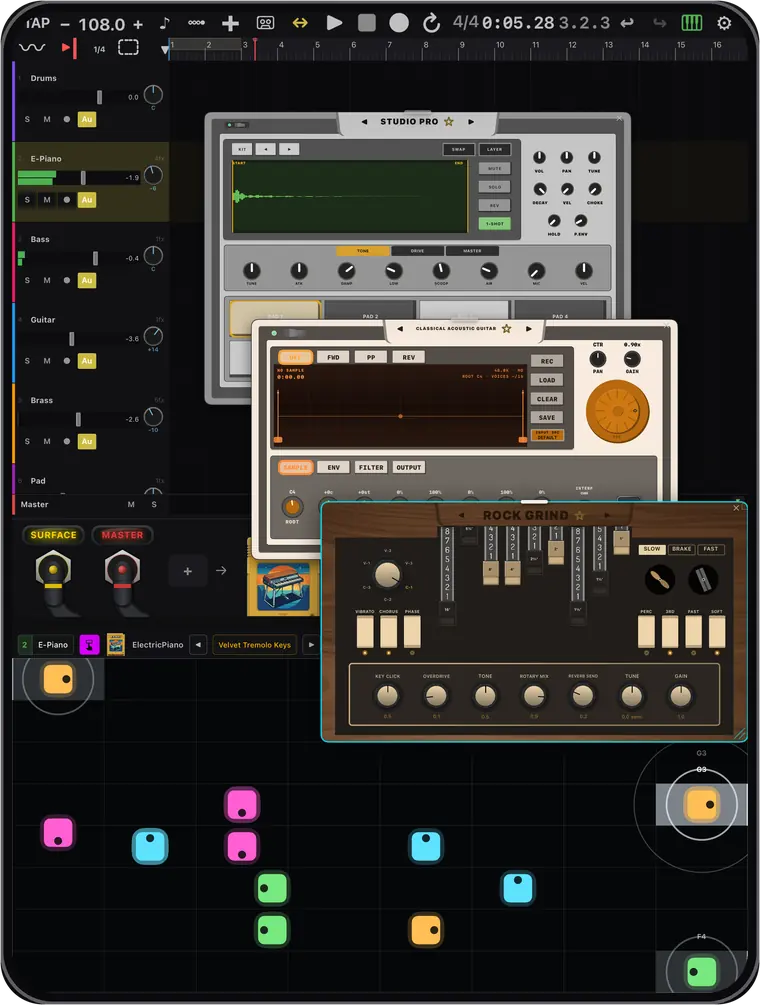Set rotary speed to BRAKE

pyautogui.click(x=681, y=549)
